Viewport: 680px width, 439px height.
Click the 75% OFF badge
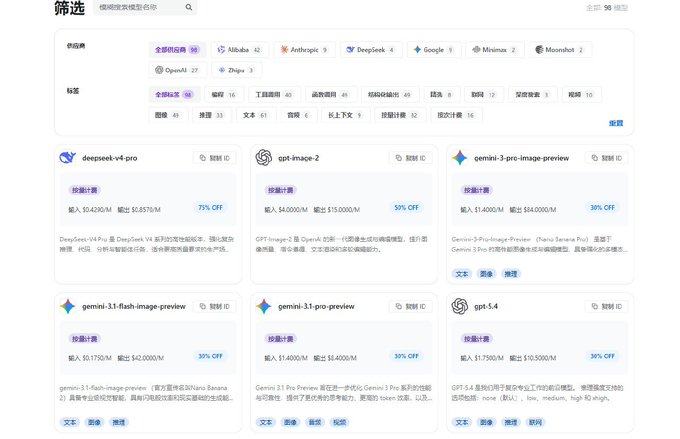tap(210, 208)
